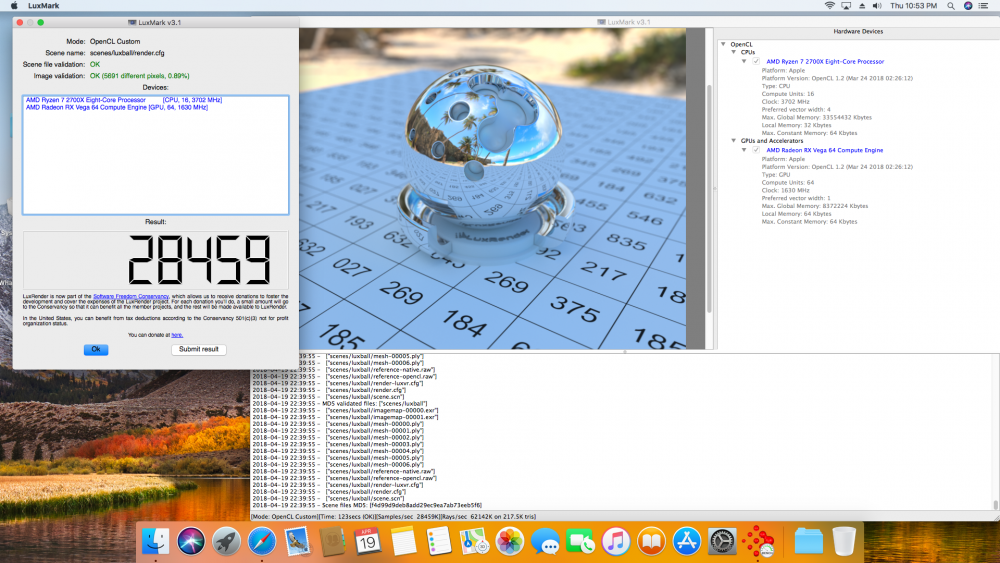
Task: Collapse the OpenCL tree node
Action: tap(723, 44)
